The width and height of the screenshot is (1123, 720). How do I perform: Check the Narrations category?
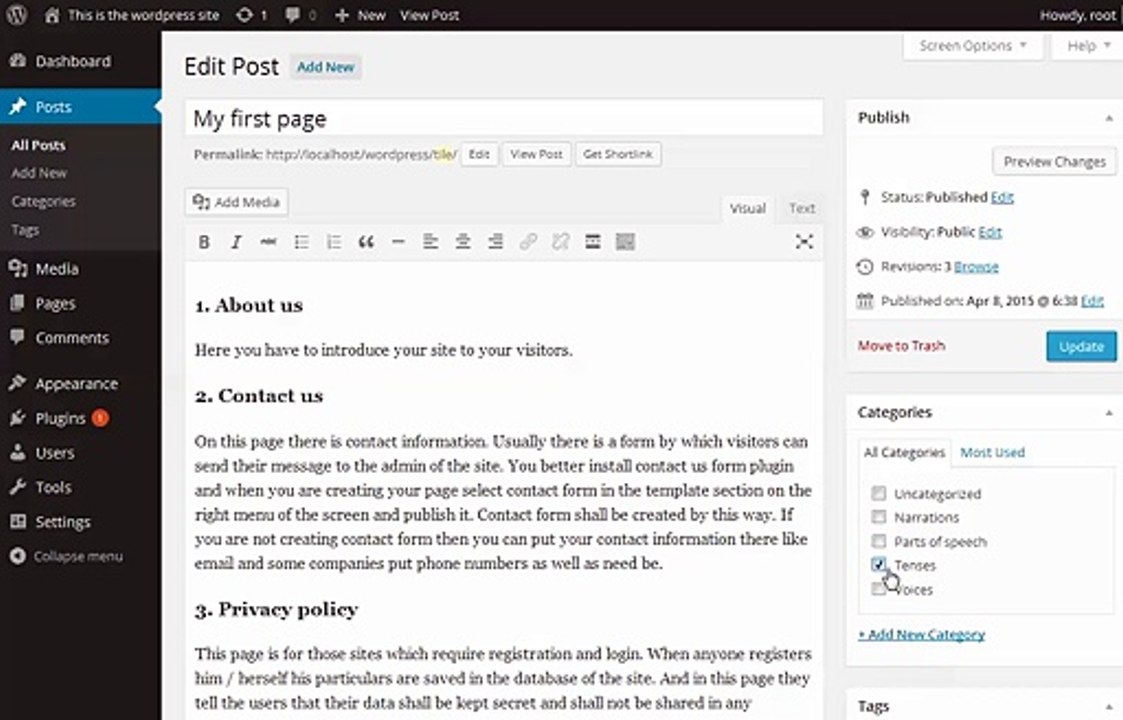(879, 517)
